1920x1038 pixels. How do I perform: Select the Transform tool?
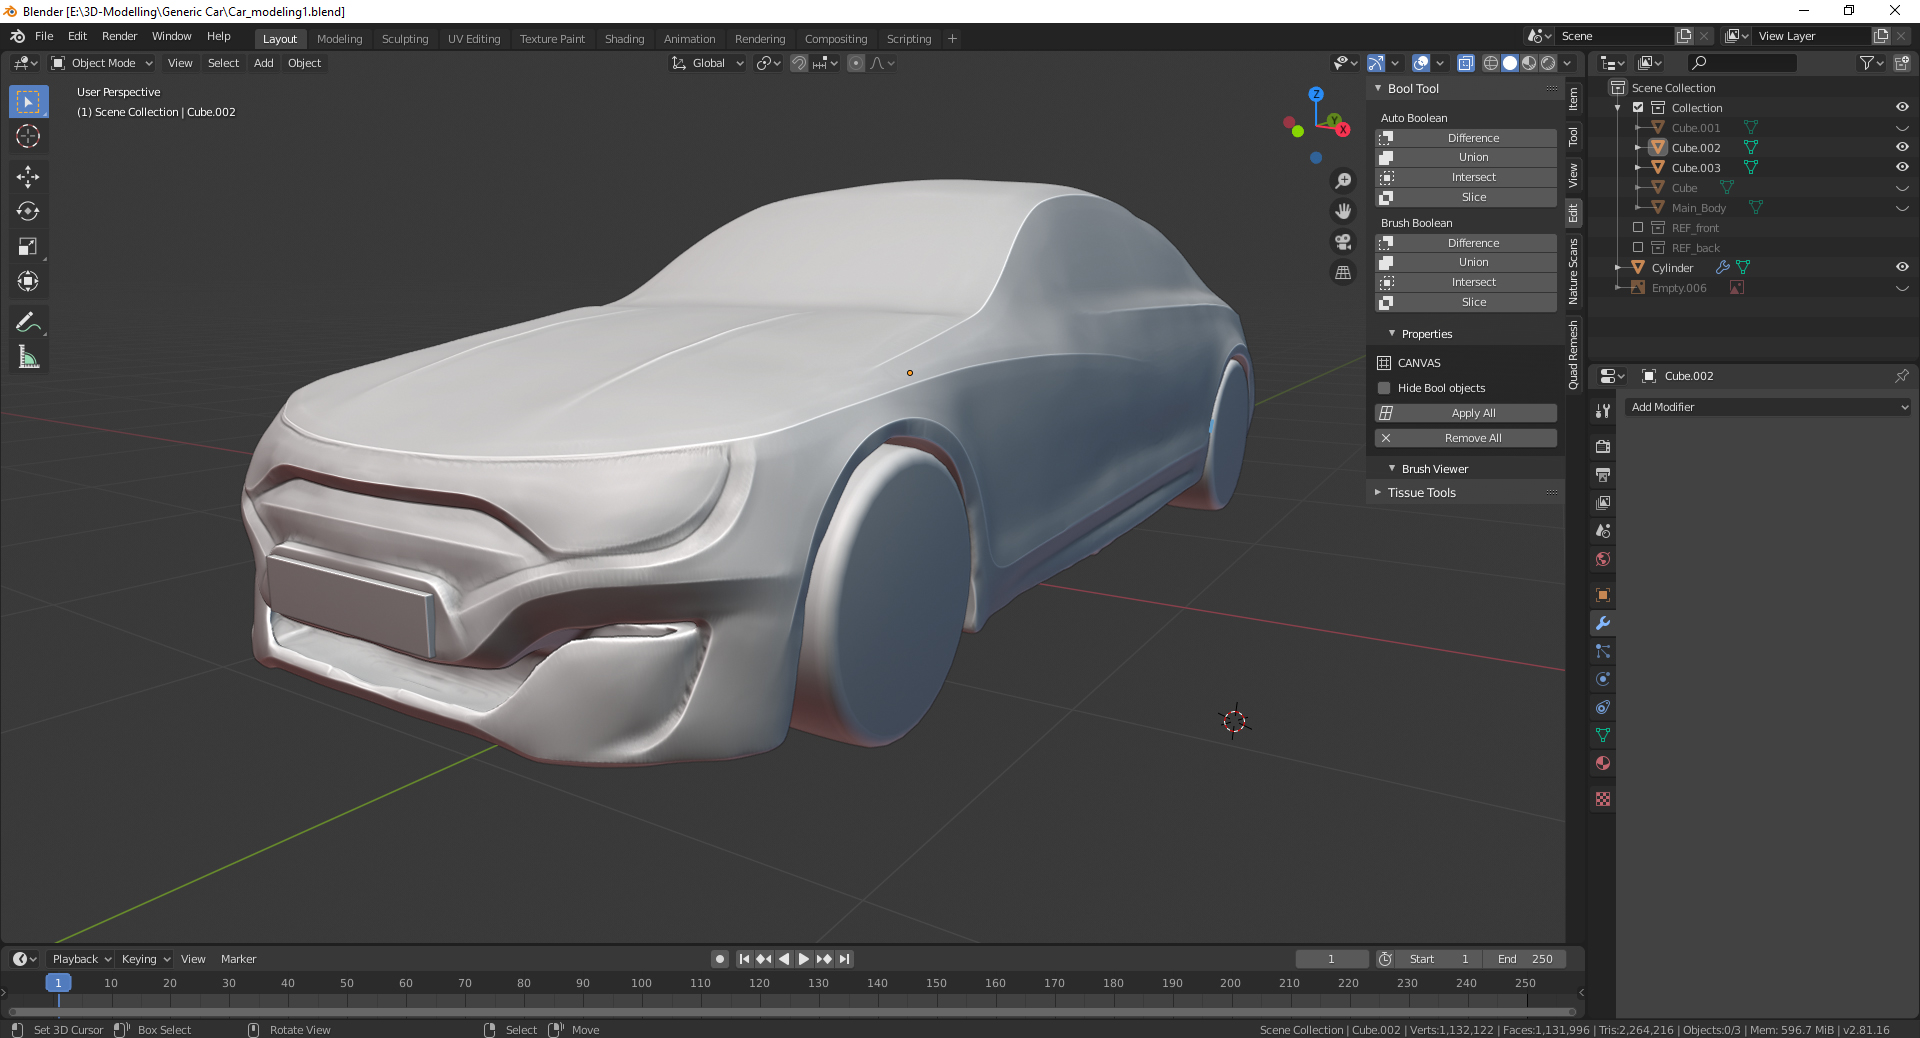click(x=28, y=281)
